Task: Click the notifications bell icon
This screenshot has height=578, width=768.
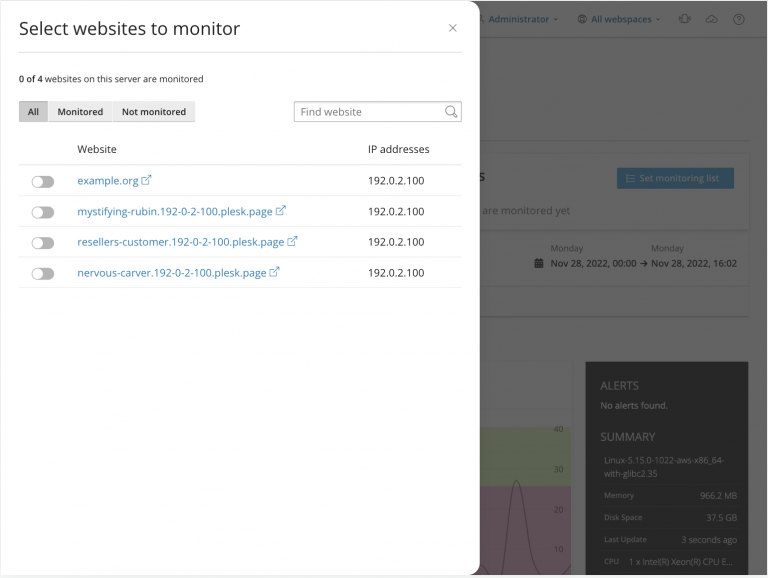Action: (x=685, y=19)
